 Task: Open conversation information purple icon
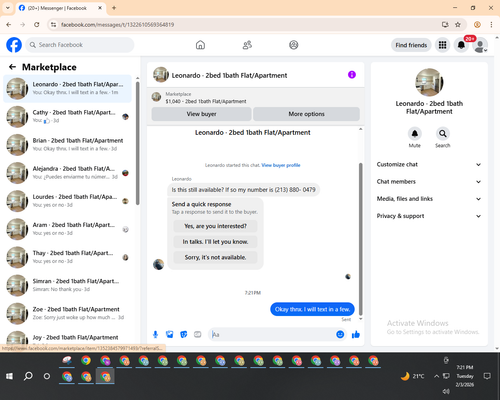[352, 75]
